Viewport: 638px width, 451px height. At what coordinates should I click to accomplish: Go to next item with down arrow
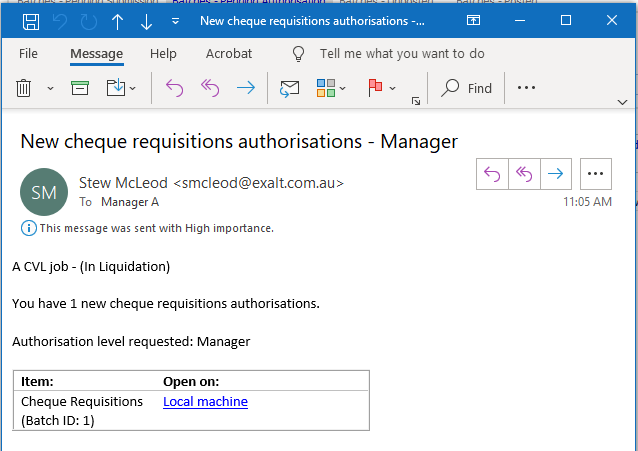pyautogui.click(x=146, y=21)
